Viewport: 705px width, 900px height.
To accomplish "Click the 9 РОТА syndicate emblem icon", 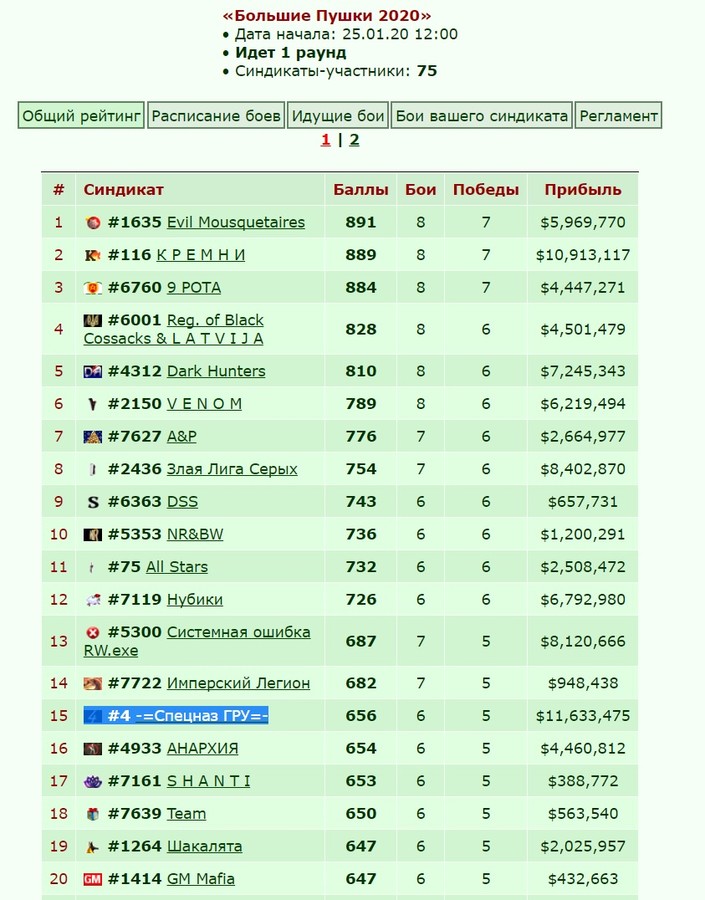I will pos(92,288).
